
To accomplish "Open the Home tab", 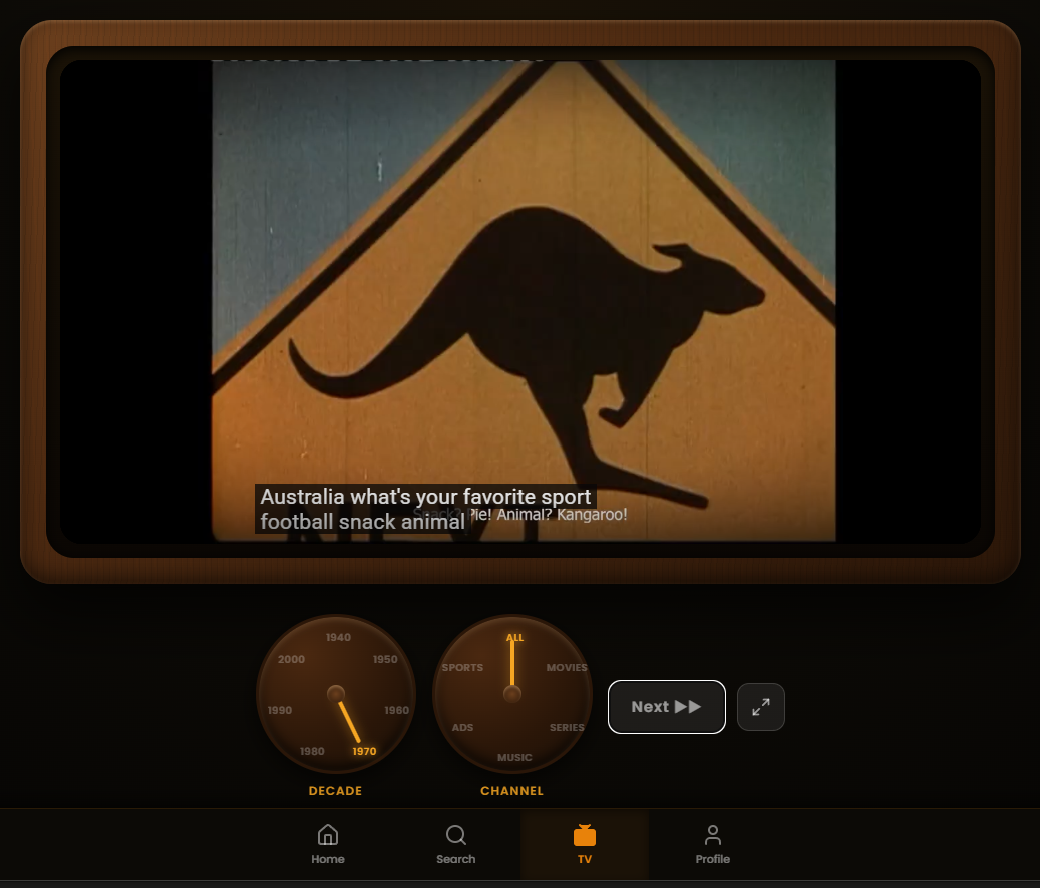I will click(328, 844).
